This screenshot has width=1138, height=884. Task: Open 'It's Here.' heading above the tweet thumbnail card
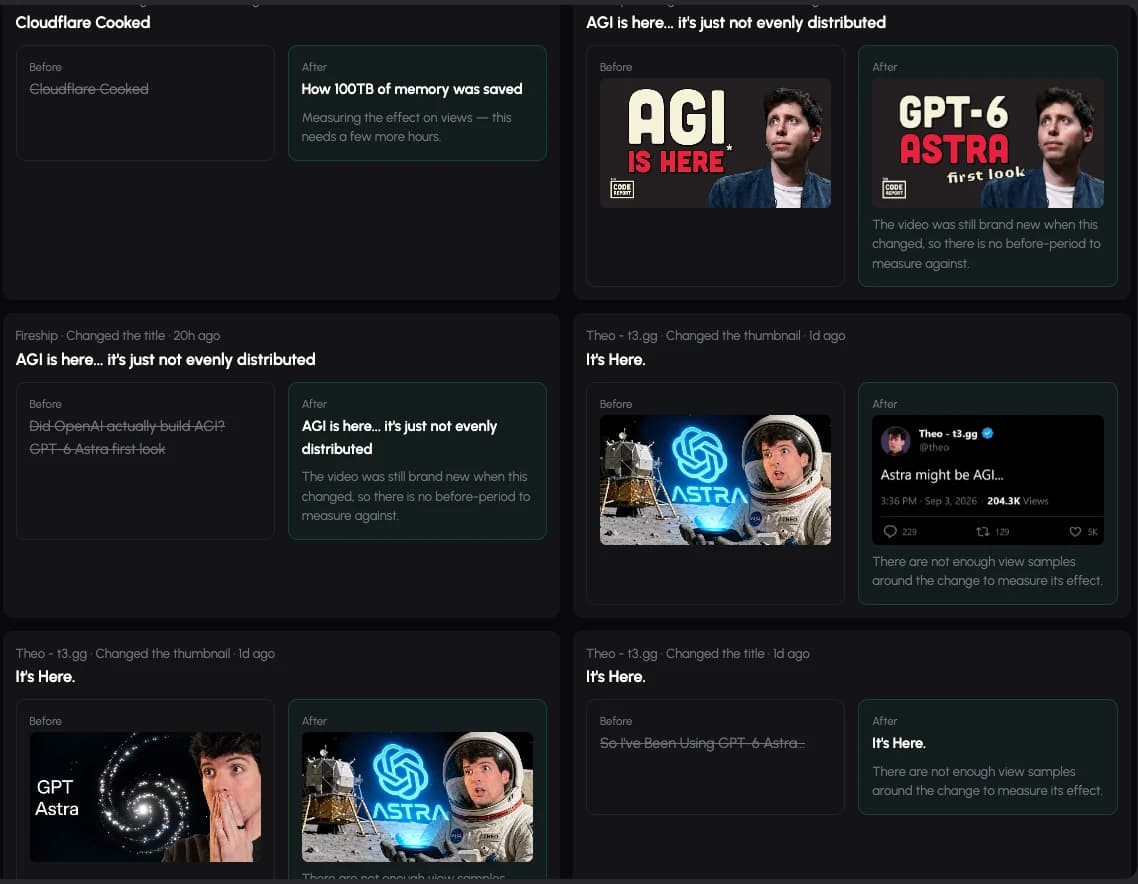point(615,359)
